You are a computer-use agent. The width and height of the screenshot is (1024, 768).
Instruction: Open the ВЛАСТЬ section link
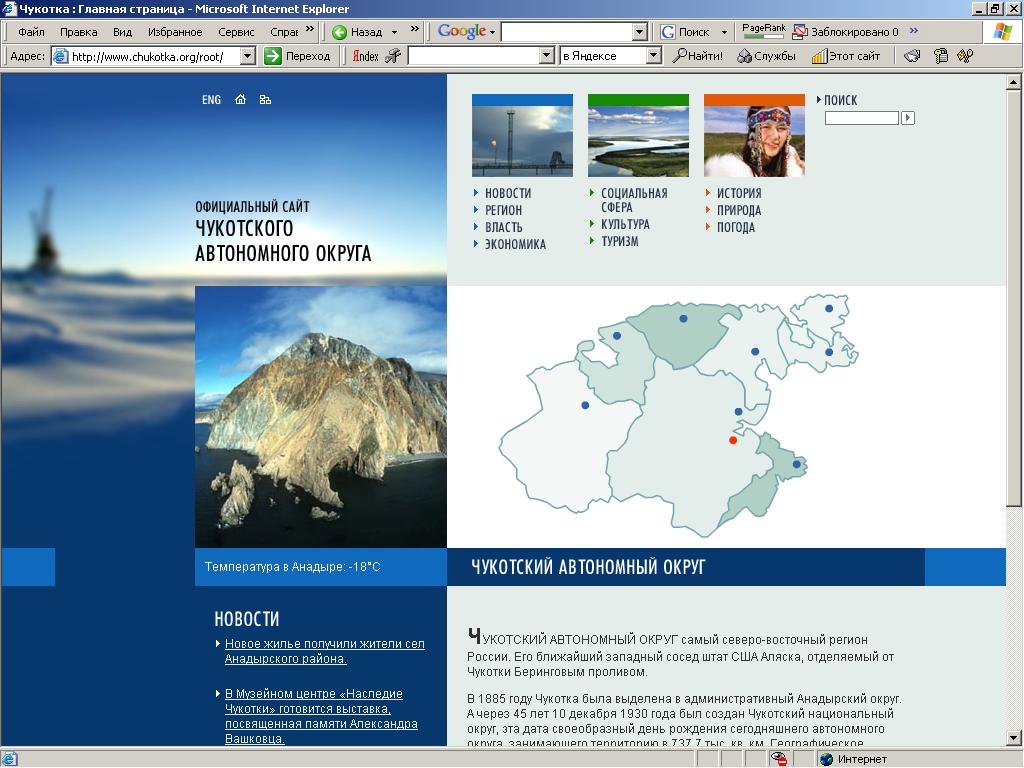[x=504, y=227]
